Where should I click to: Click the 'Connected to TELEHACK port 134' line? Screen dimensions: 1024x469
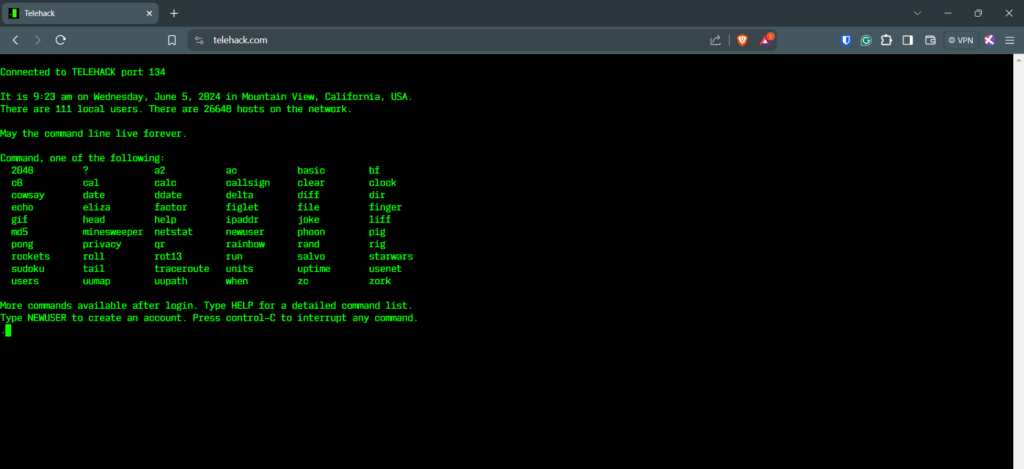pos(83,72)
